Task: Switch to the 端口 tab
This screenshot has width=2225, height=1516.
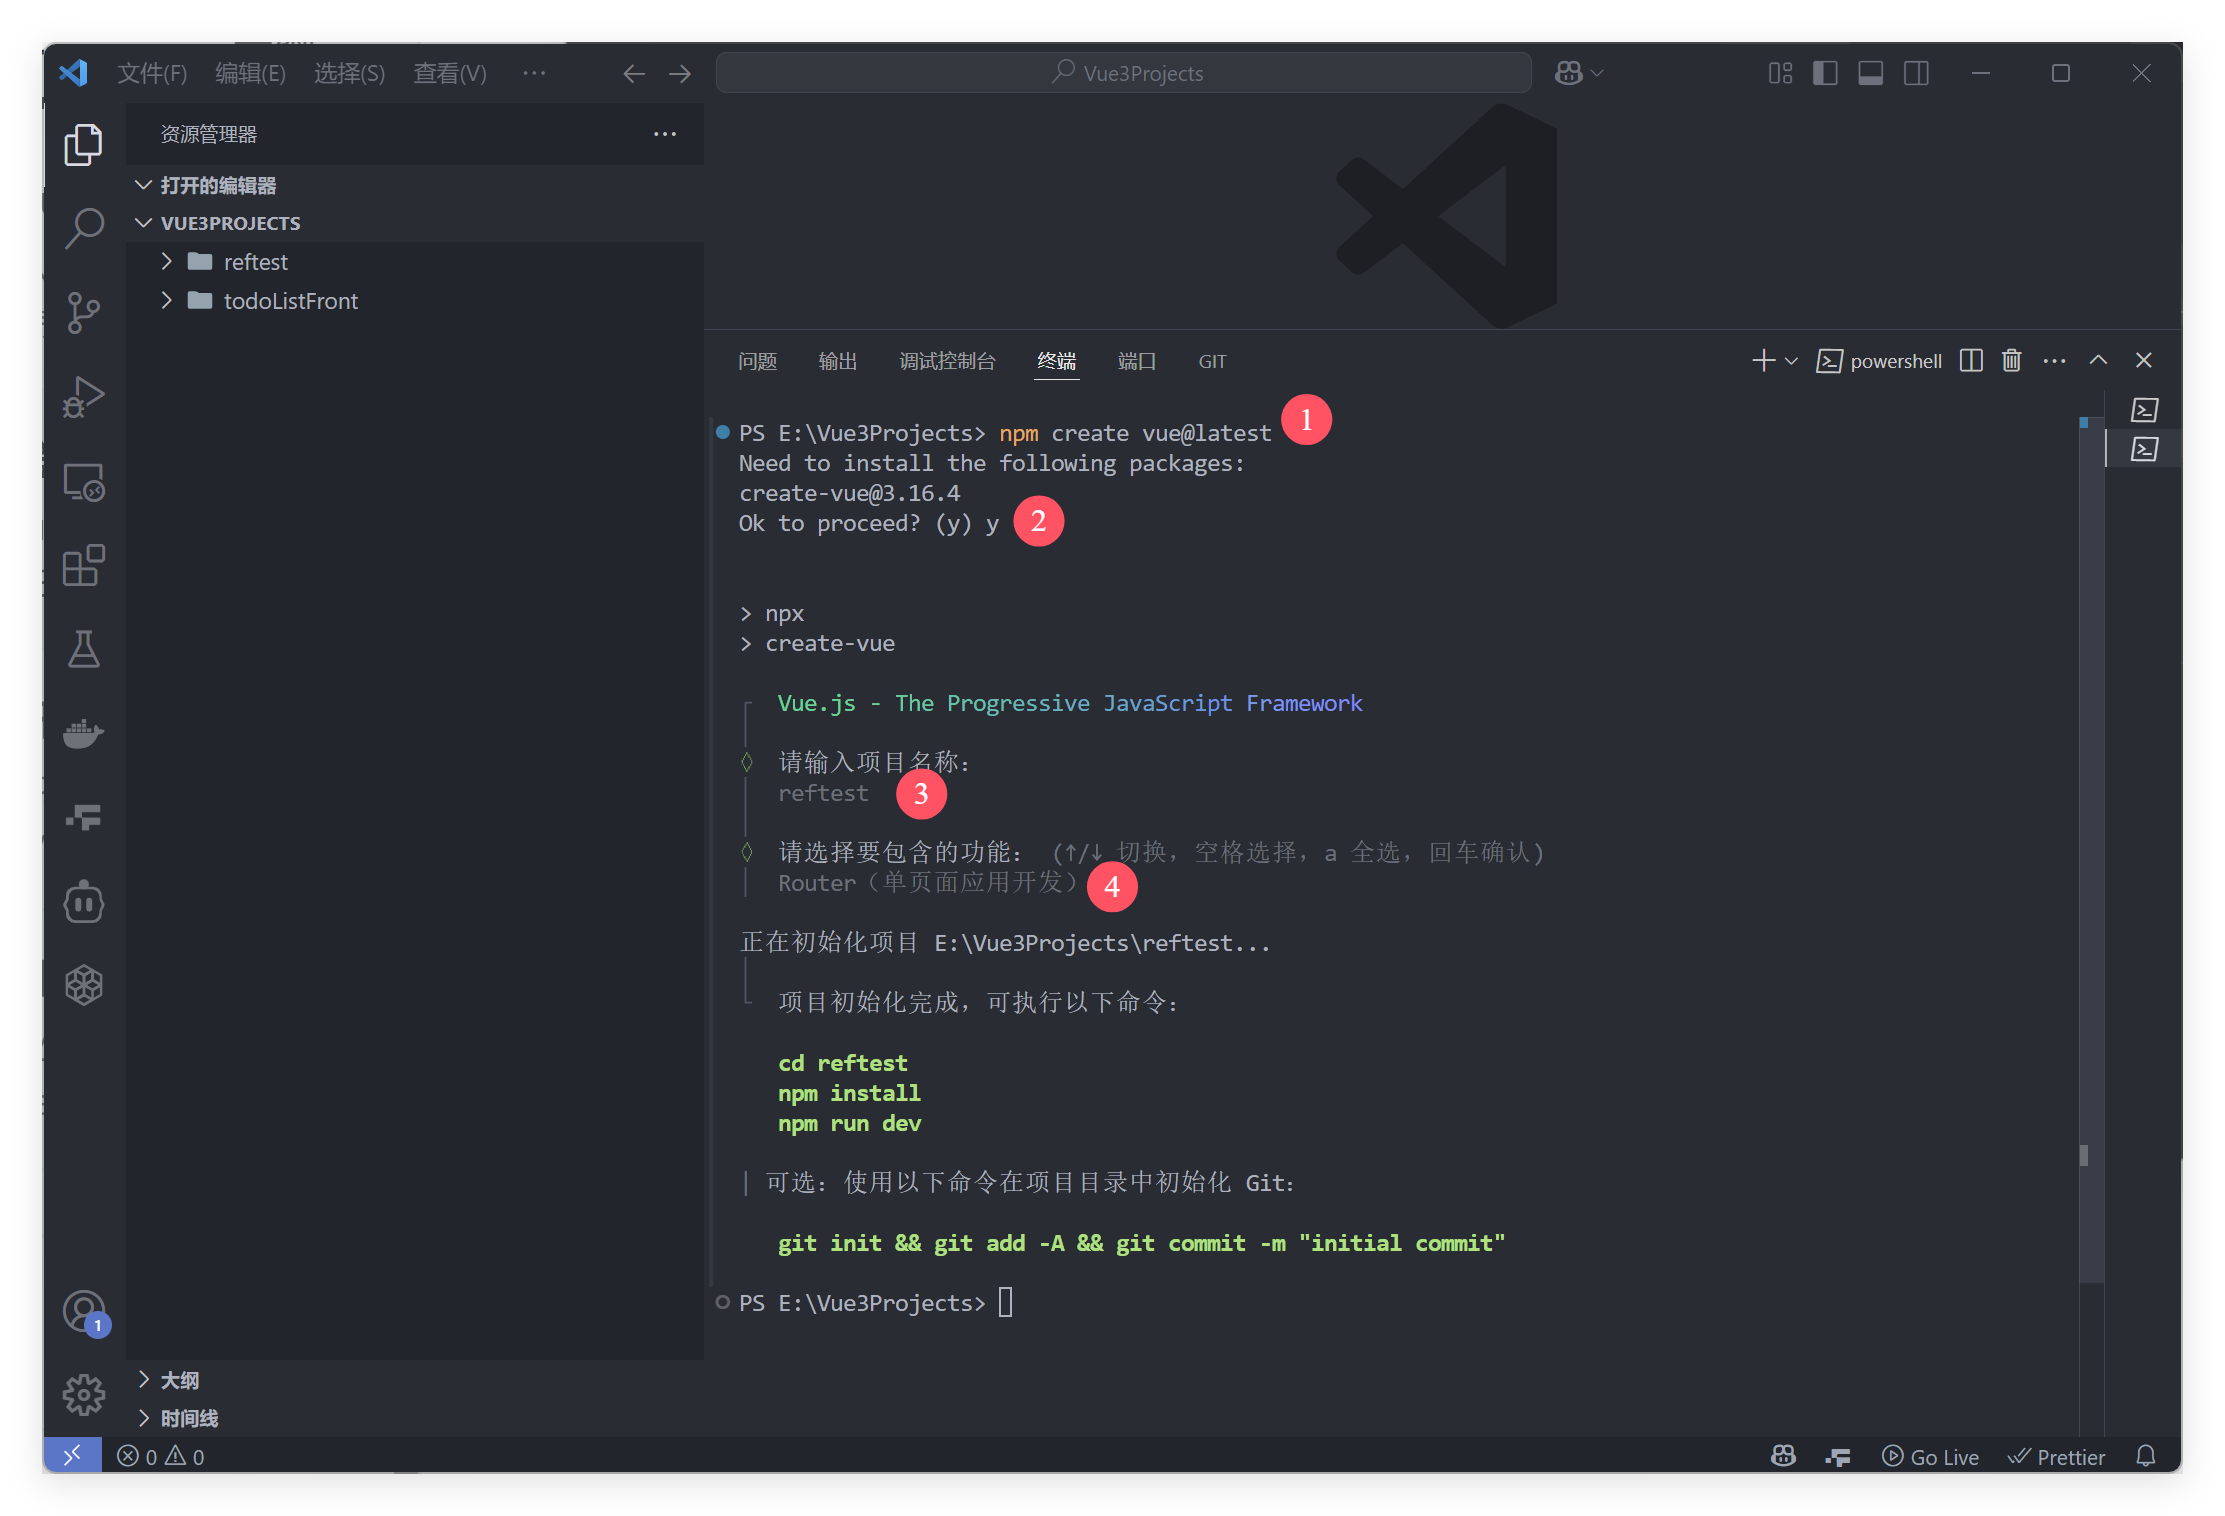Action: pyautogui.click(x=1137, y=361)
